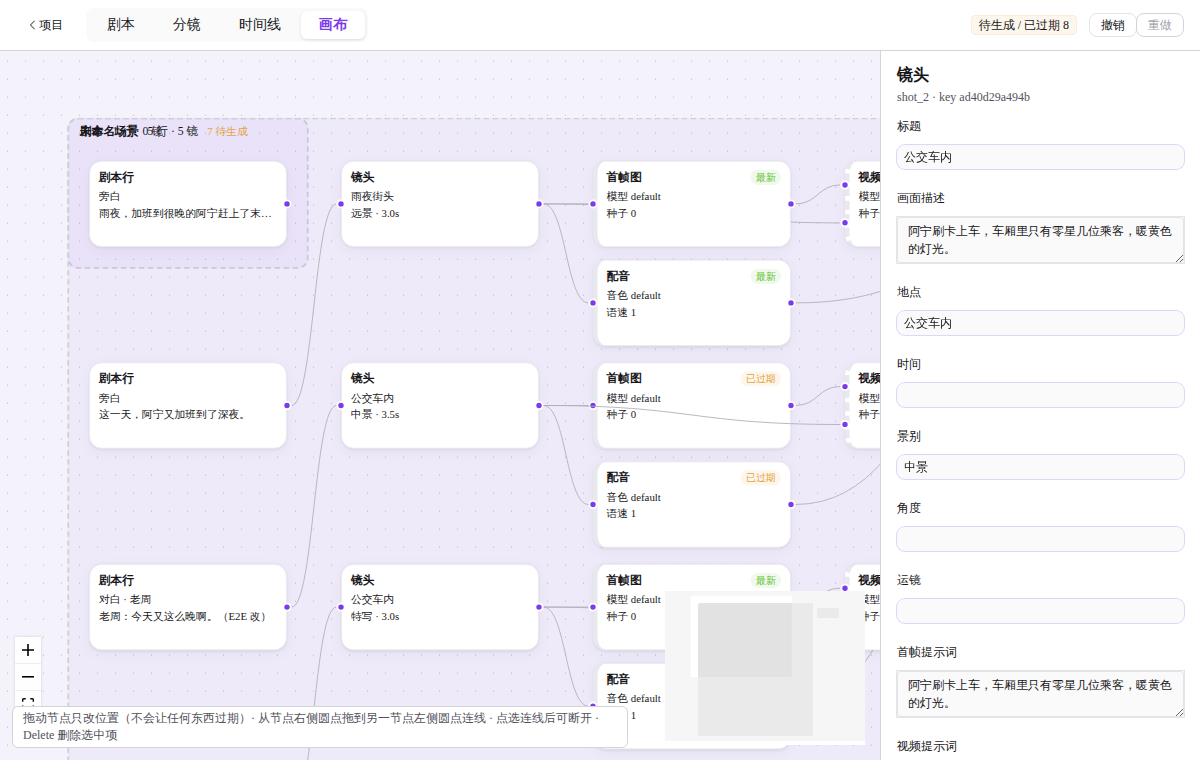Image resolution: width=1200 pixels, height=760 pixels.
Task: Switch to the 时间线 tab
Action: point(260,25)
